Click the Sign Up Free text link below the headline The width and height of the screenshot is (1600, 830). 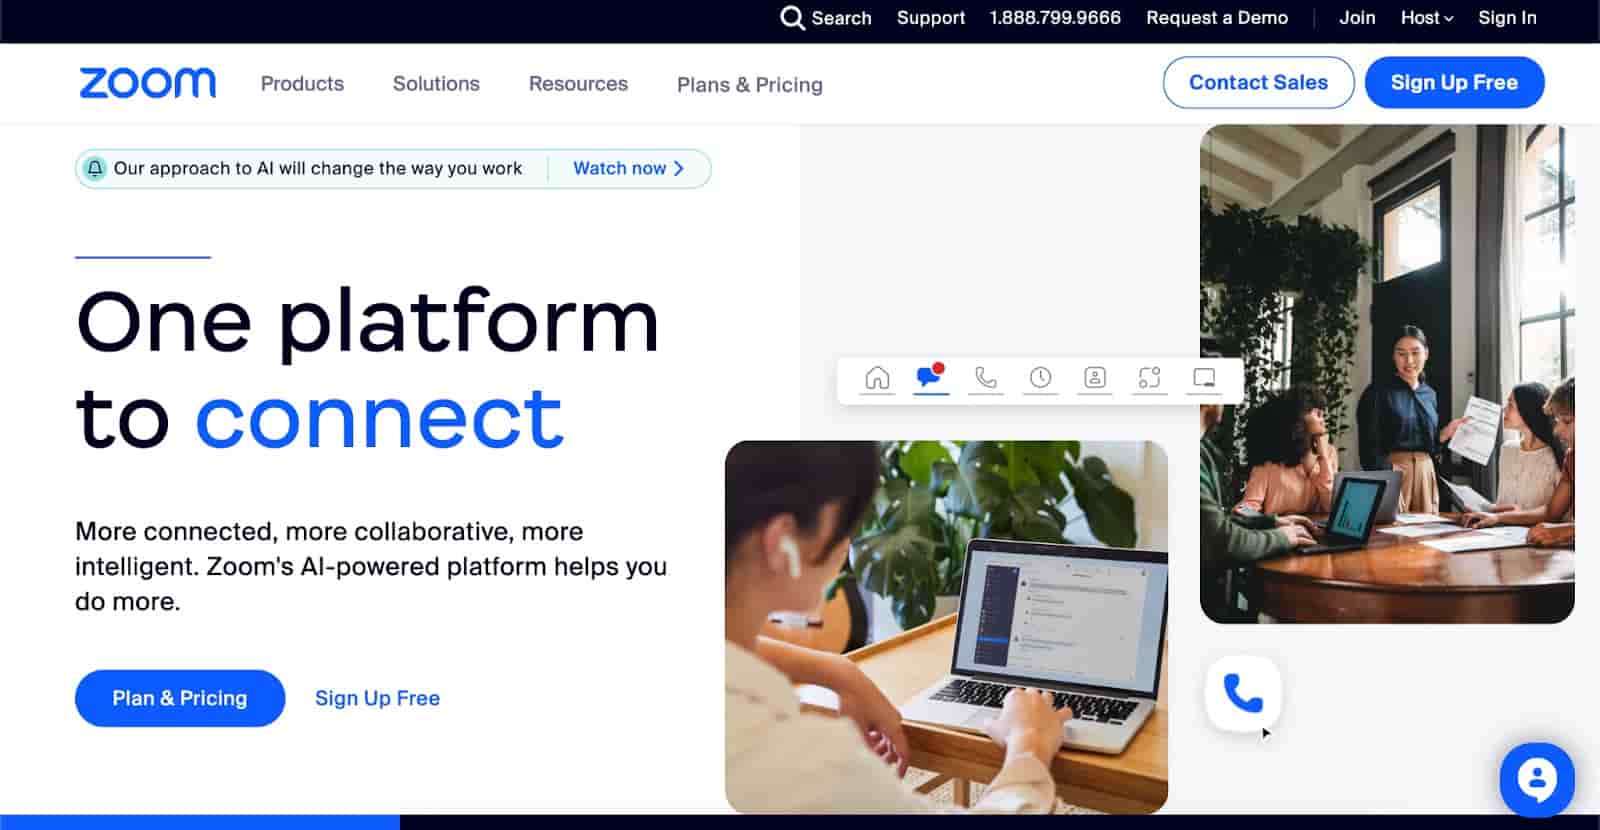tap(377, 698)
